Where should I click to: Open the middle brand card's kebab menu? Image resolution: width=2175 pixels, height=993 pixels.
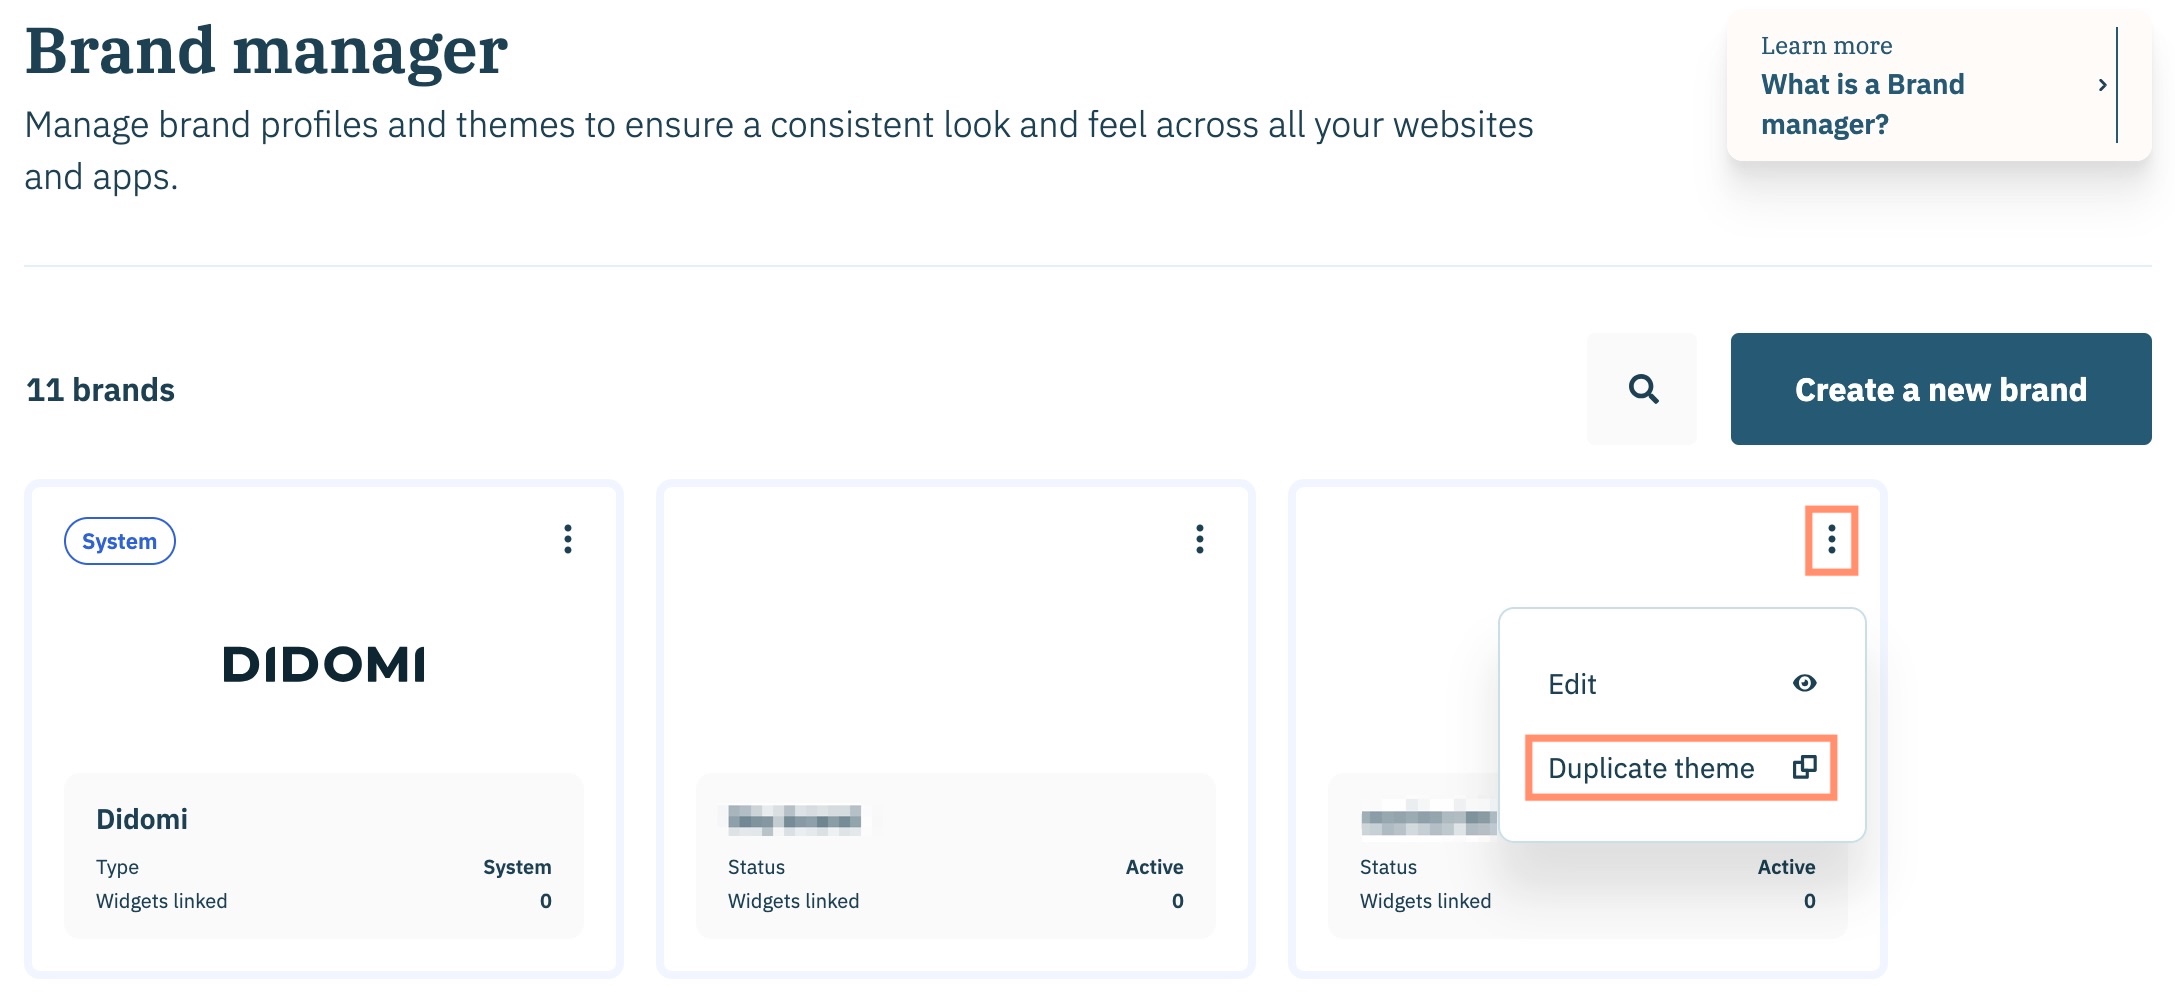tap(1200, 539)
